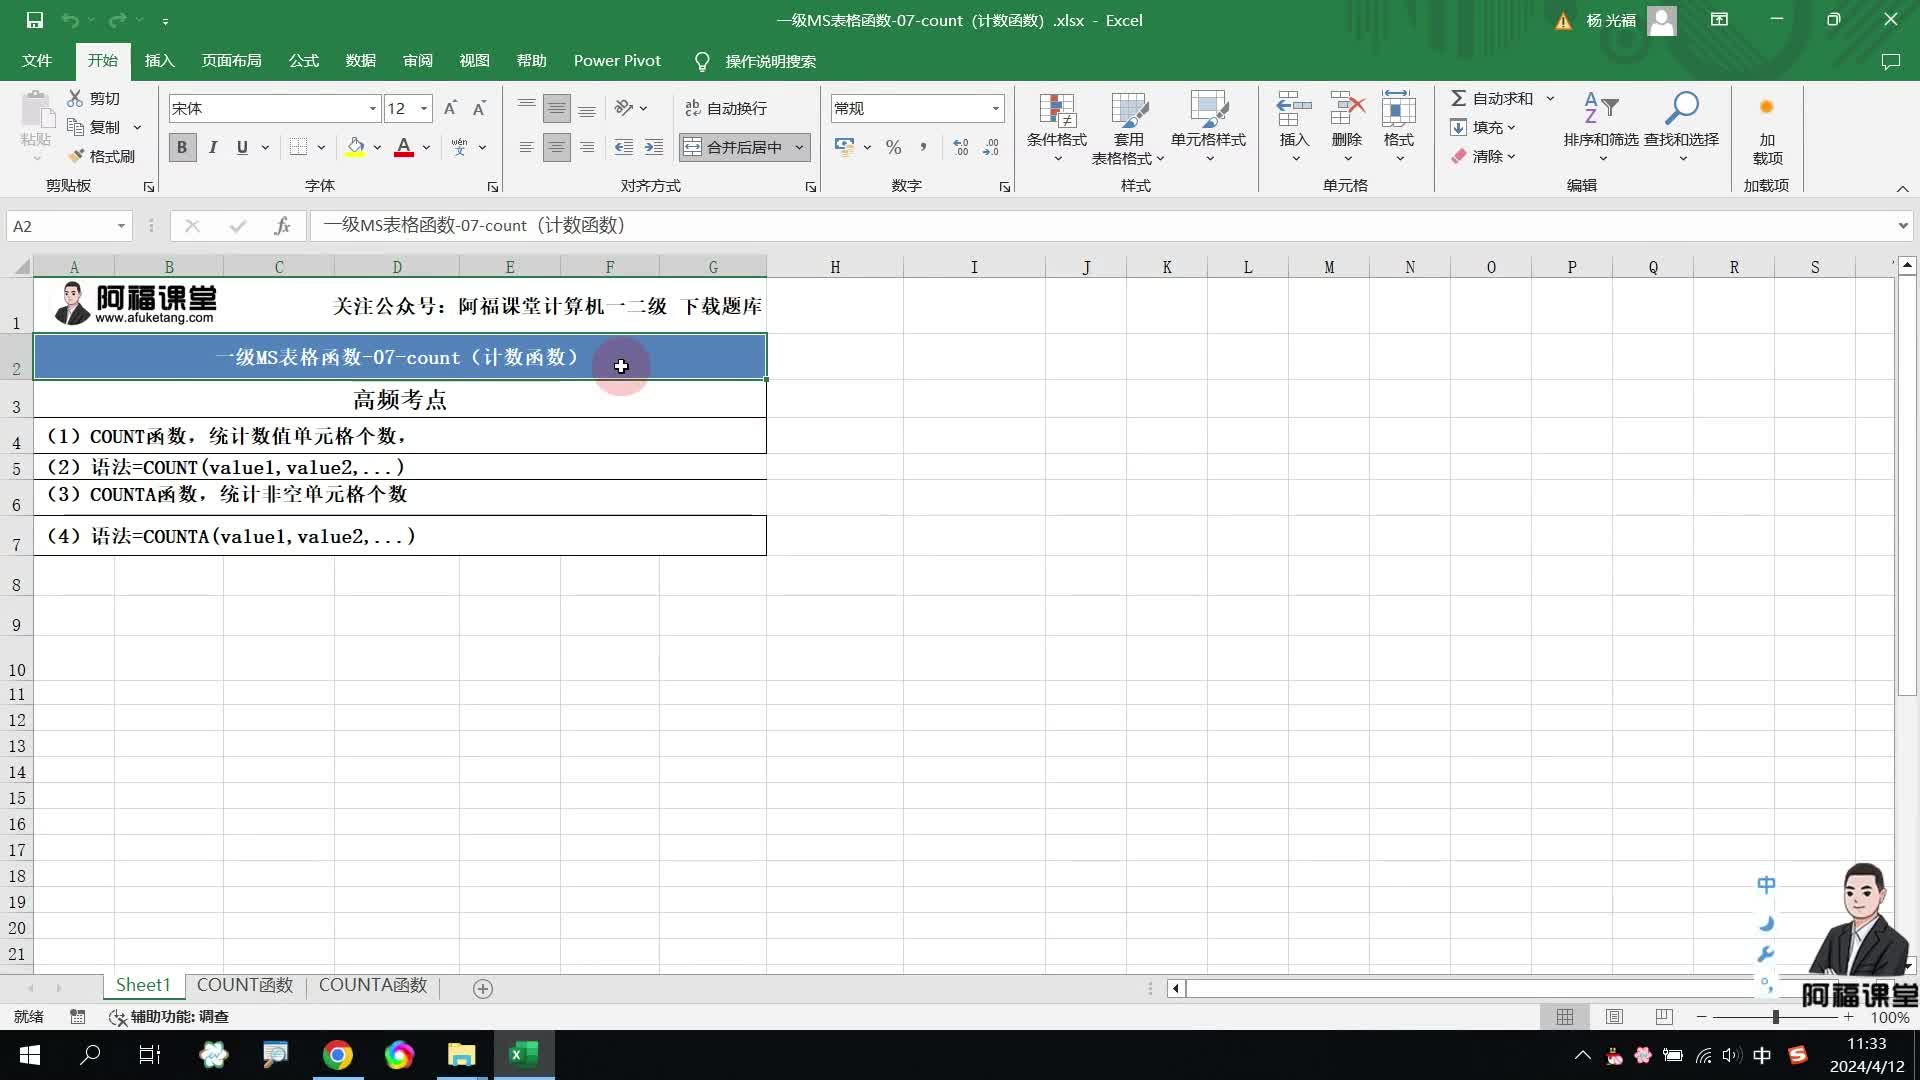Open the Add-ins (加载项) button

click(1767, 128)
